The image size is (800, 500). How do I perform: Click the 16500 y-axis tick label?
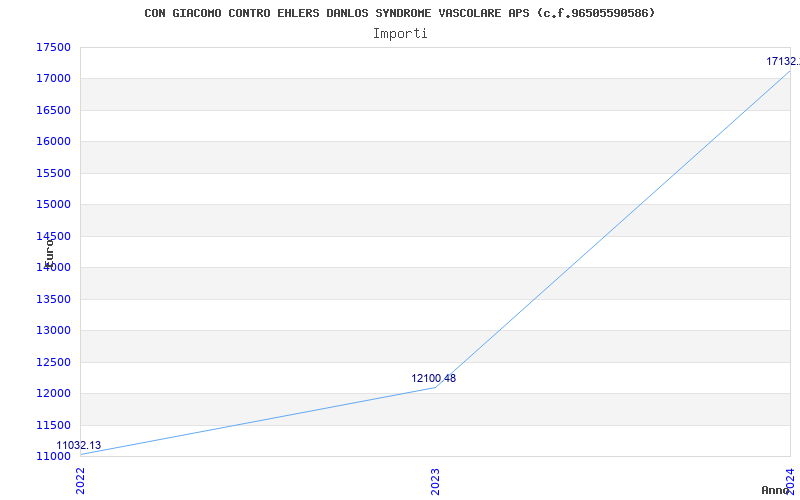click(x=53, y=110)
